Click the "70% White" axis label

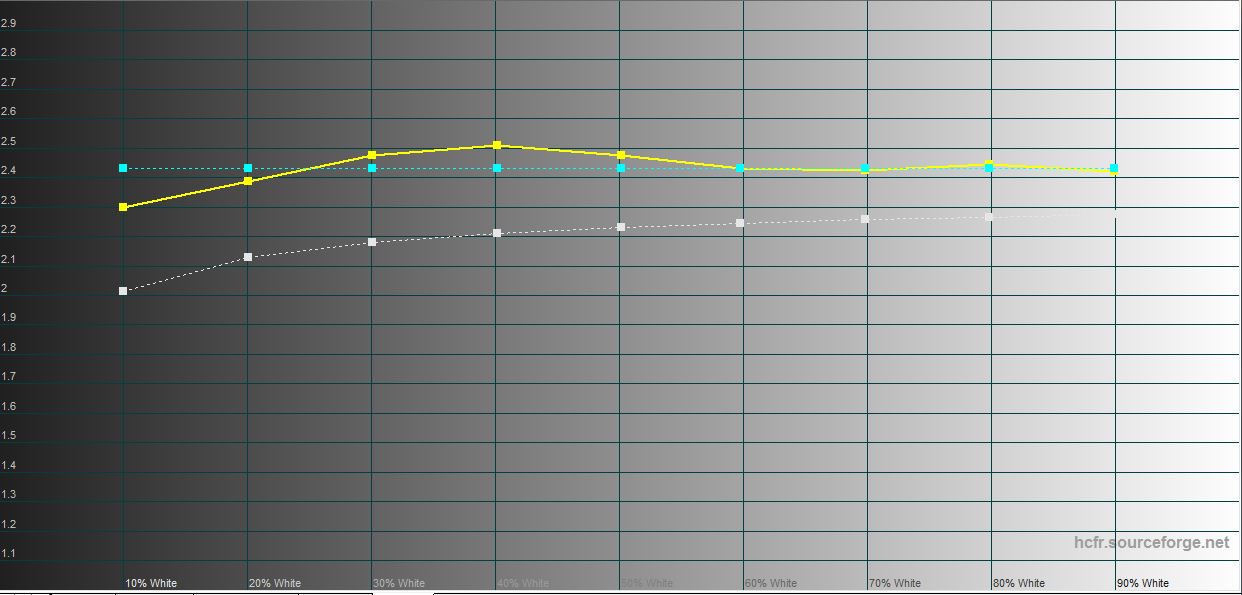pos(895,583)
